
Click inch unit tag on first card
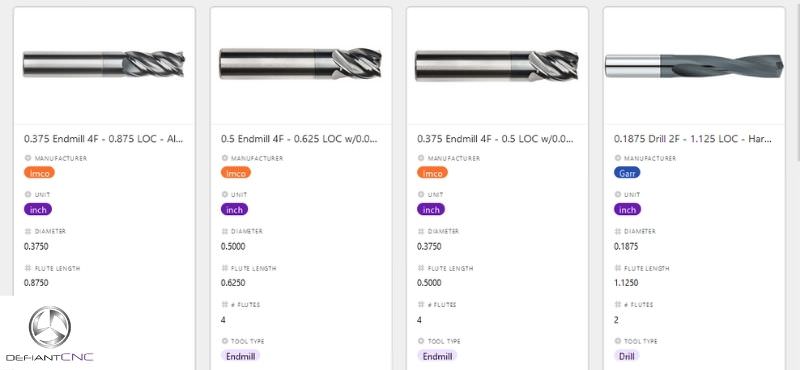pos(38,210)
